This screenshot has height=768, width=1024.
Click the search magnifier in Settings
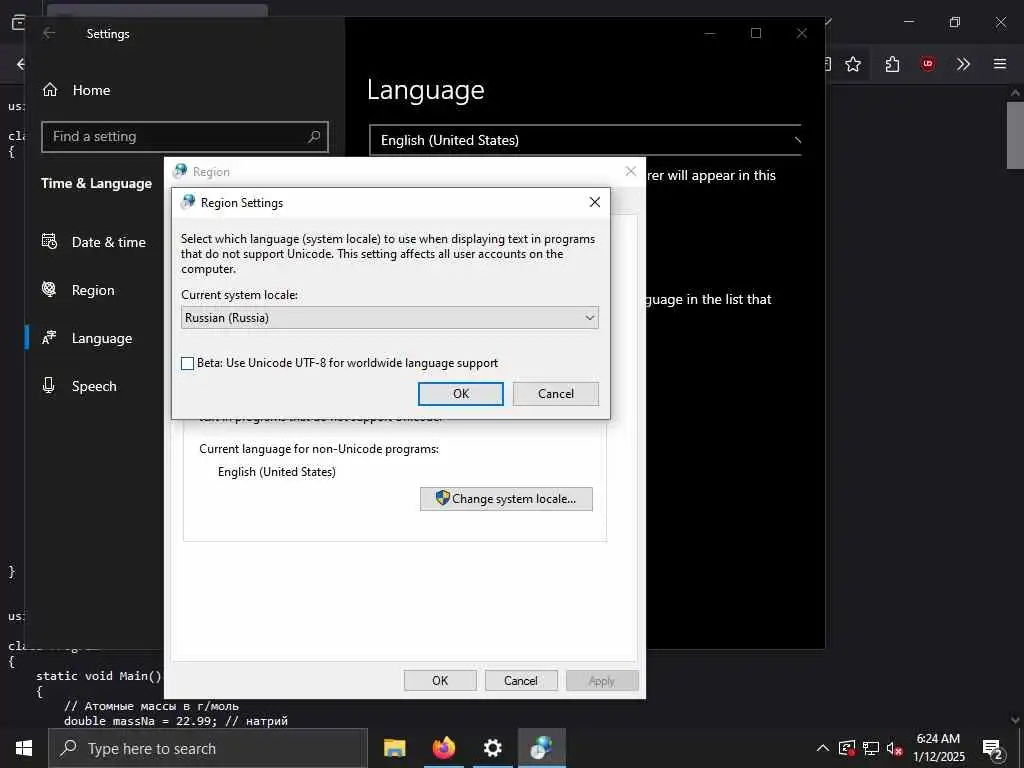[x=314, y=136]
